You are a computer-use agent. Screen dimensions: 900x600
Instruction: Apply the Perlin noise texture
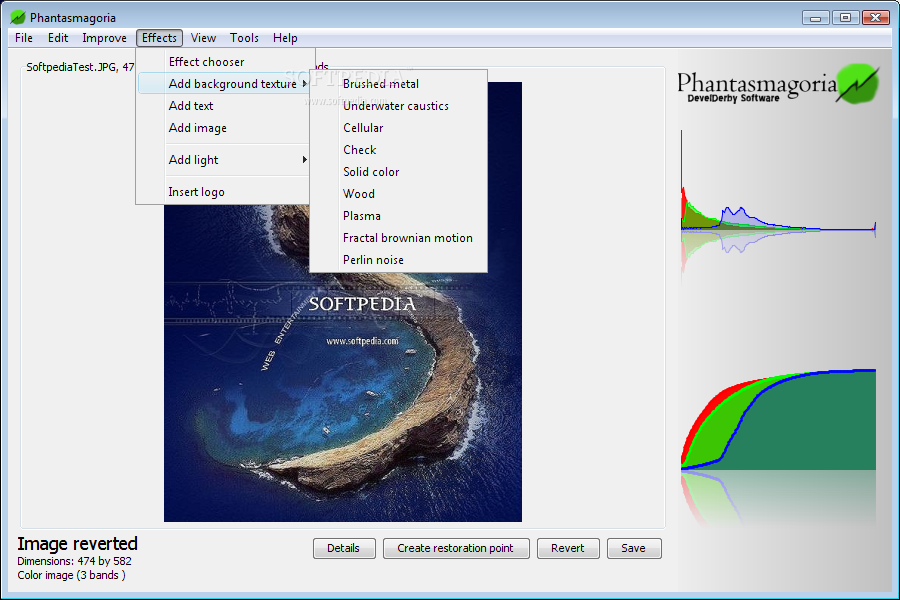click(x=398, y=260)
